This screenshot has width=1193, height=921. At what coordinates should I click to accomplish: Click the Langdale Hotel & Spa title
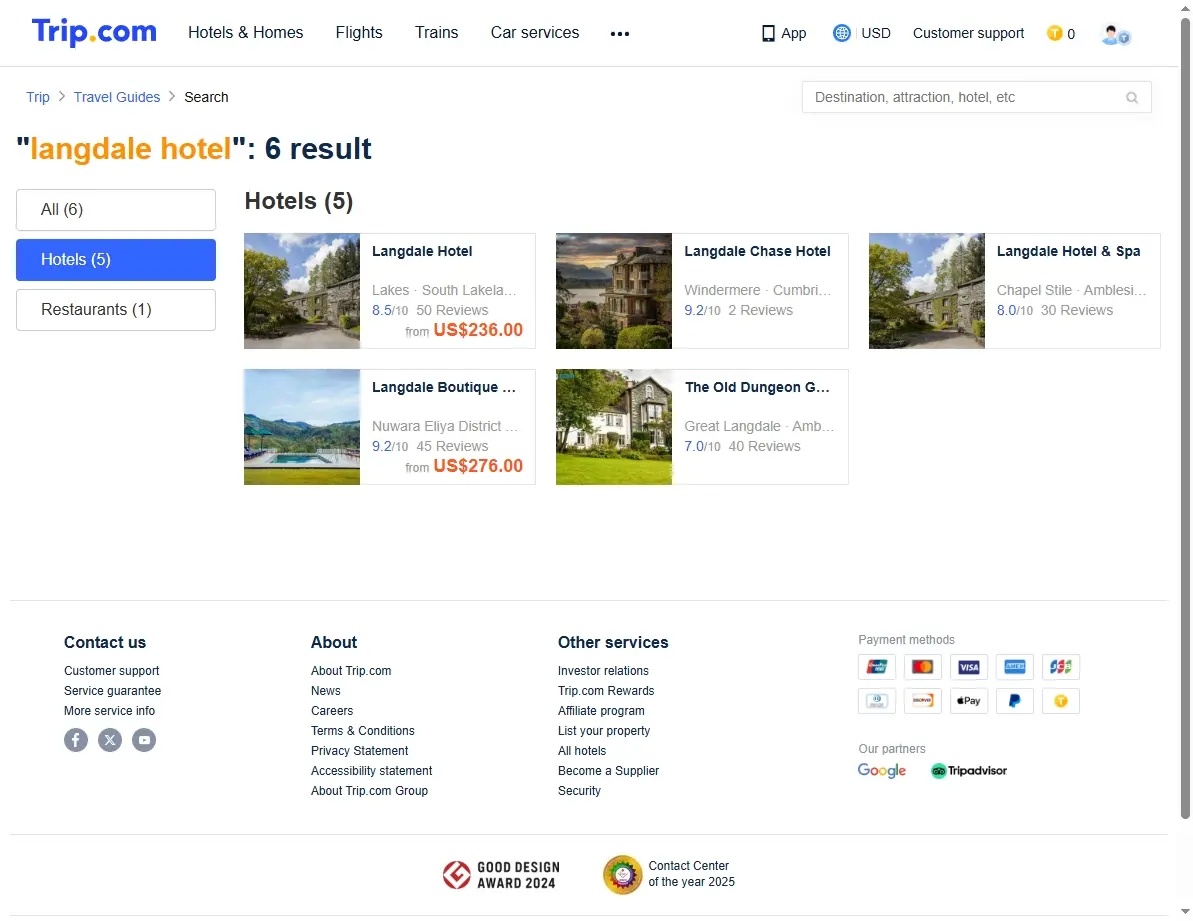1068,252
